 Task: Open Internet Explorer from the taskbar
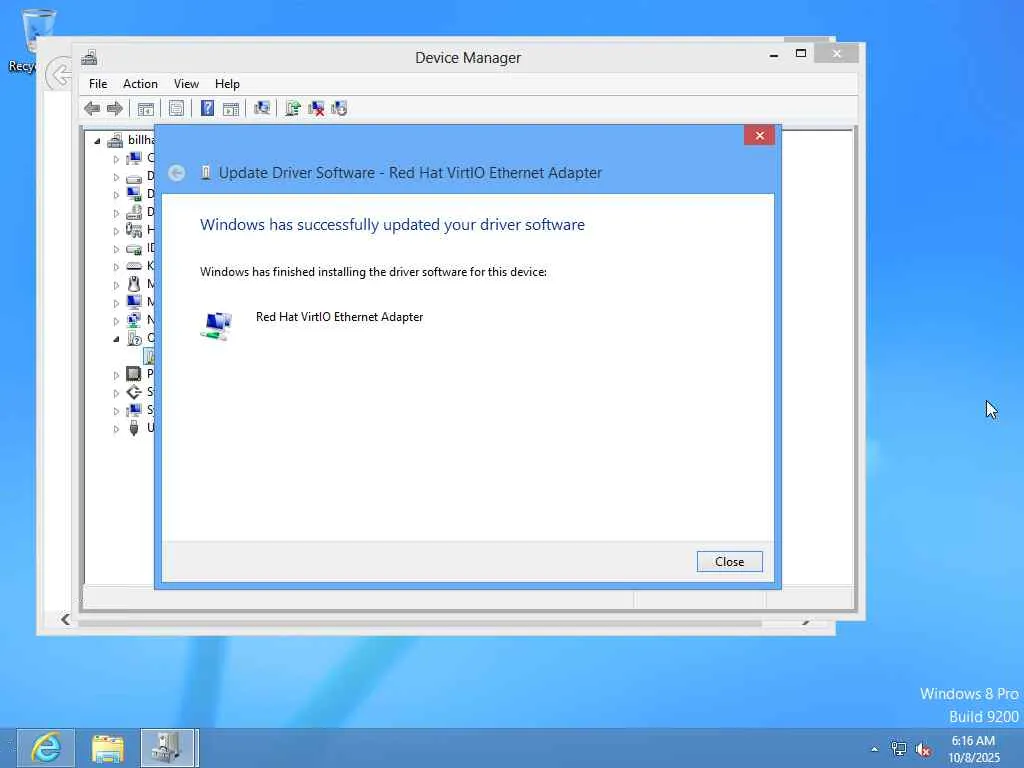(x=46, y=748)
